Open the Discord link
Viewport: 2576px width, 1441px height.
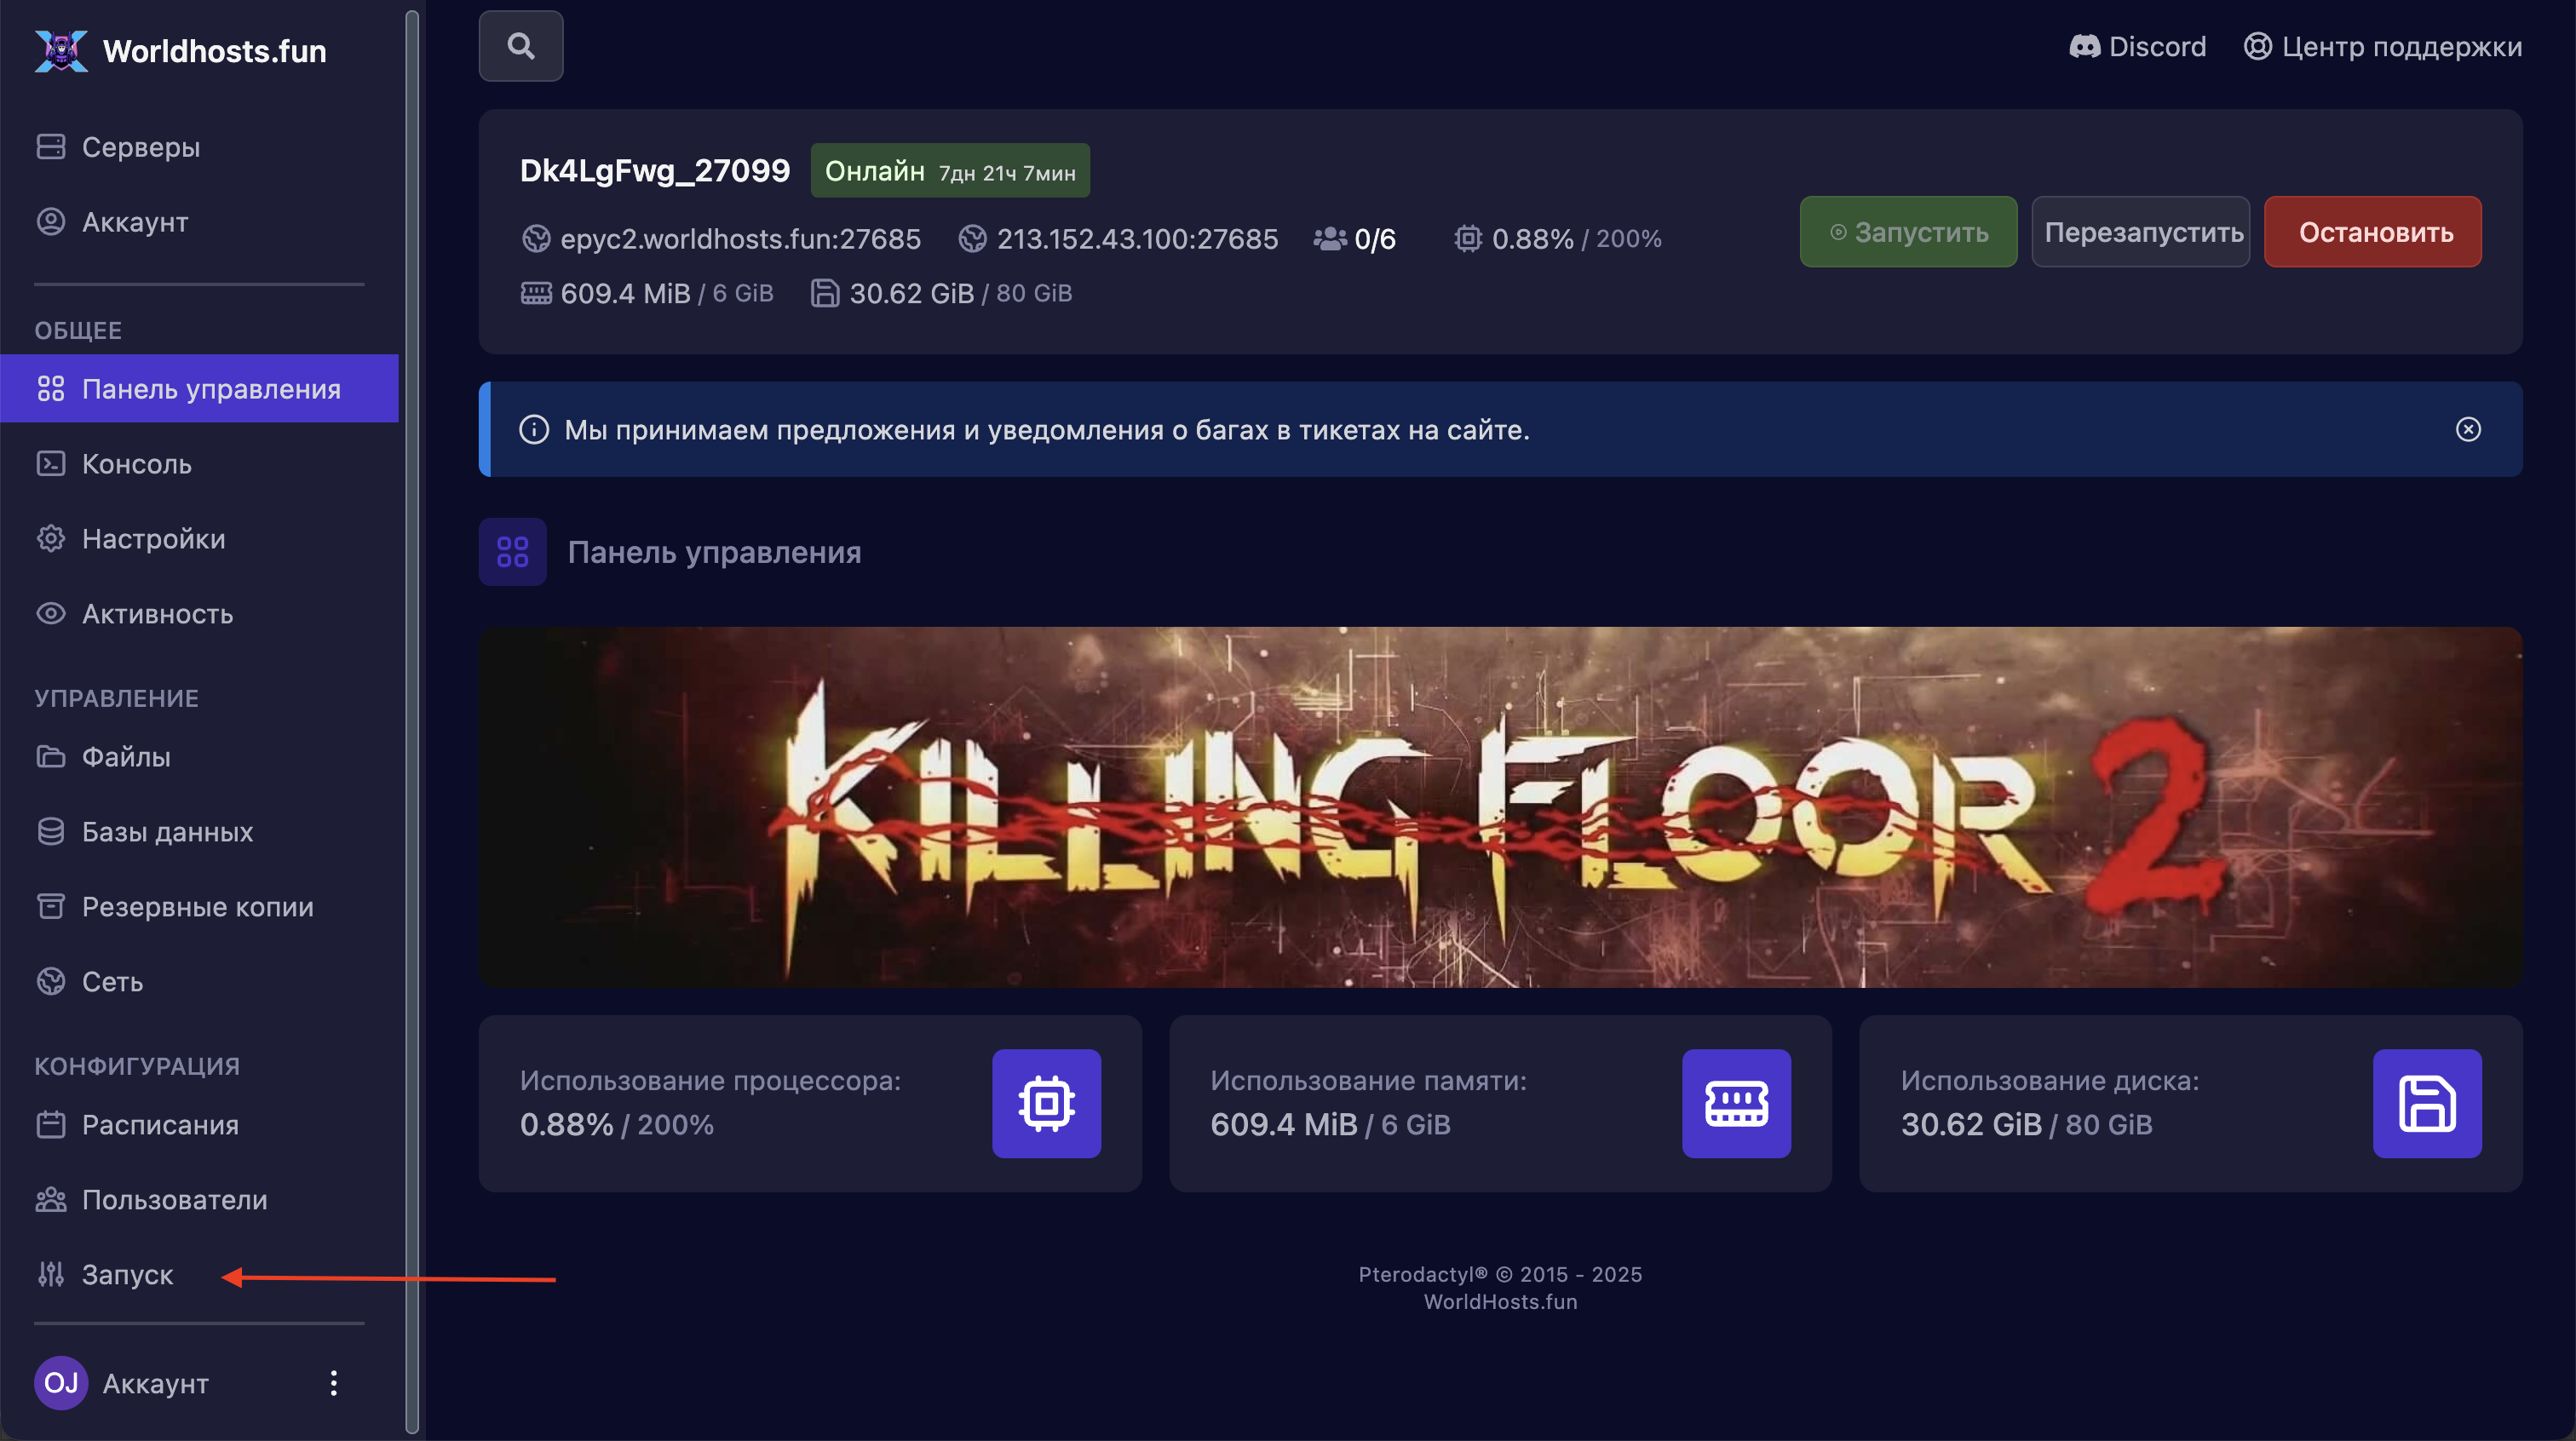tap(2137, 47)
